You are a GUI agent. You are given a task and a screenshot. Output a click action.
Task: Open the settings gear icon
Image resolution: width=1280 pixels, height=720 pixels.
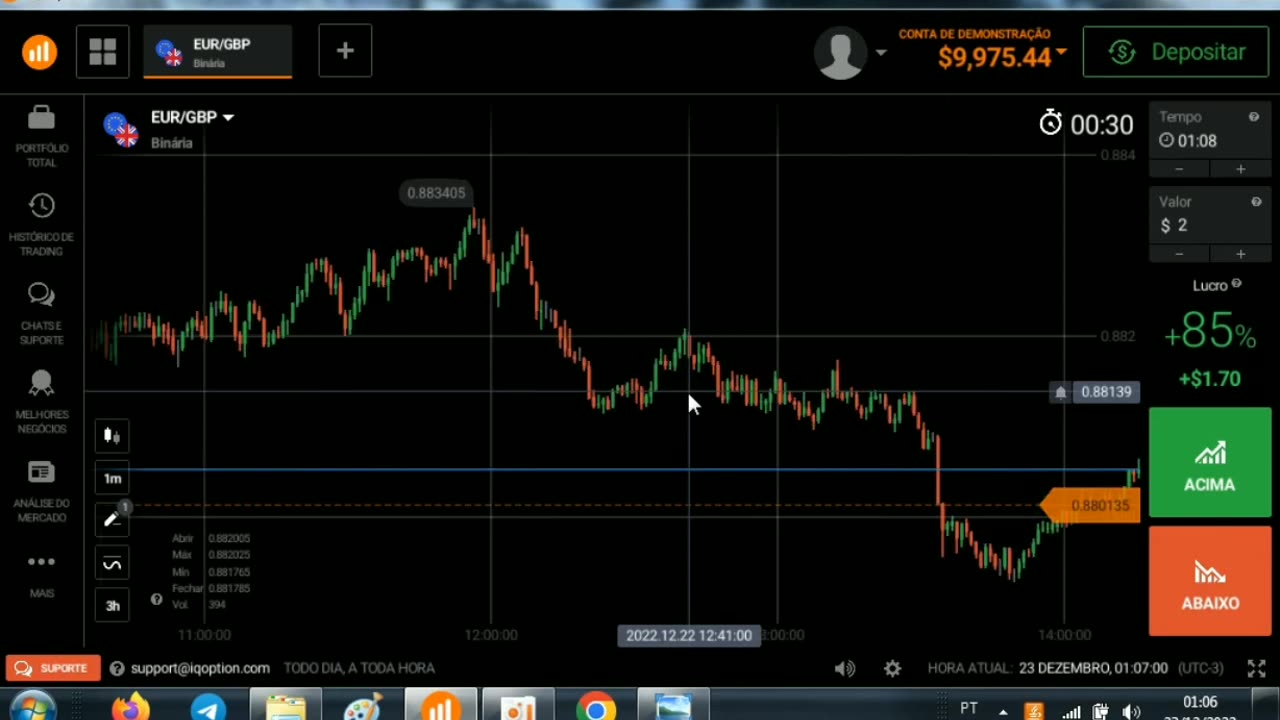point(892,669)
